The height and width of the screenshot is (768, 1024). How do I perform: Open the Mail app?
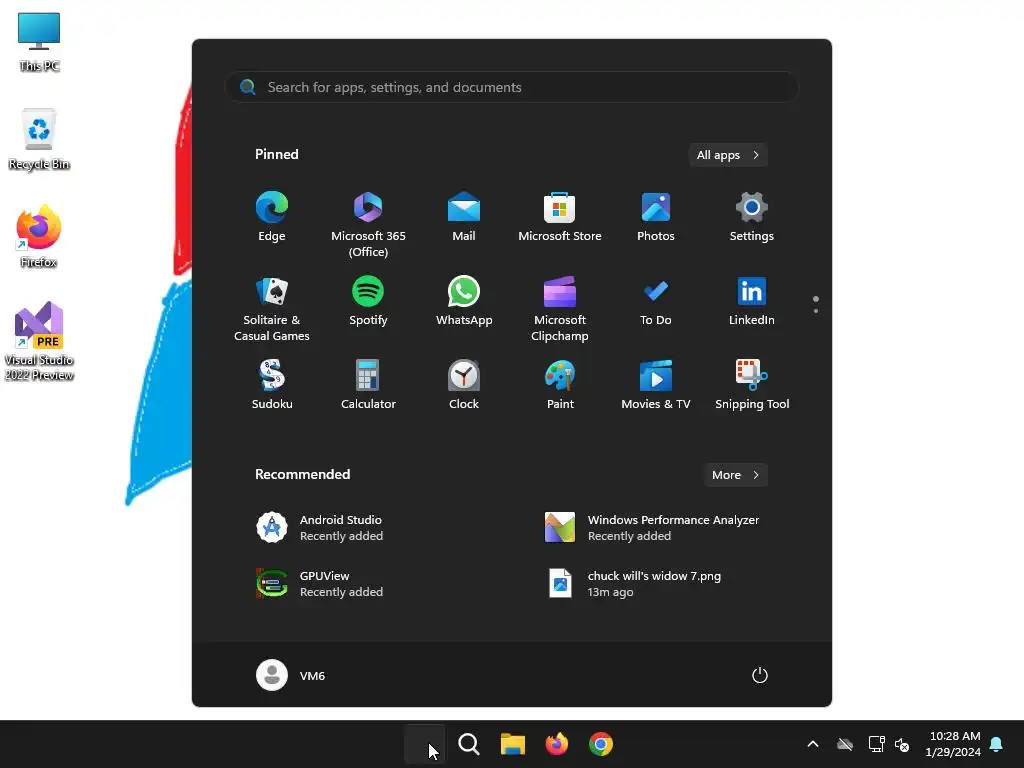[464, 217]
